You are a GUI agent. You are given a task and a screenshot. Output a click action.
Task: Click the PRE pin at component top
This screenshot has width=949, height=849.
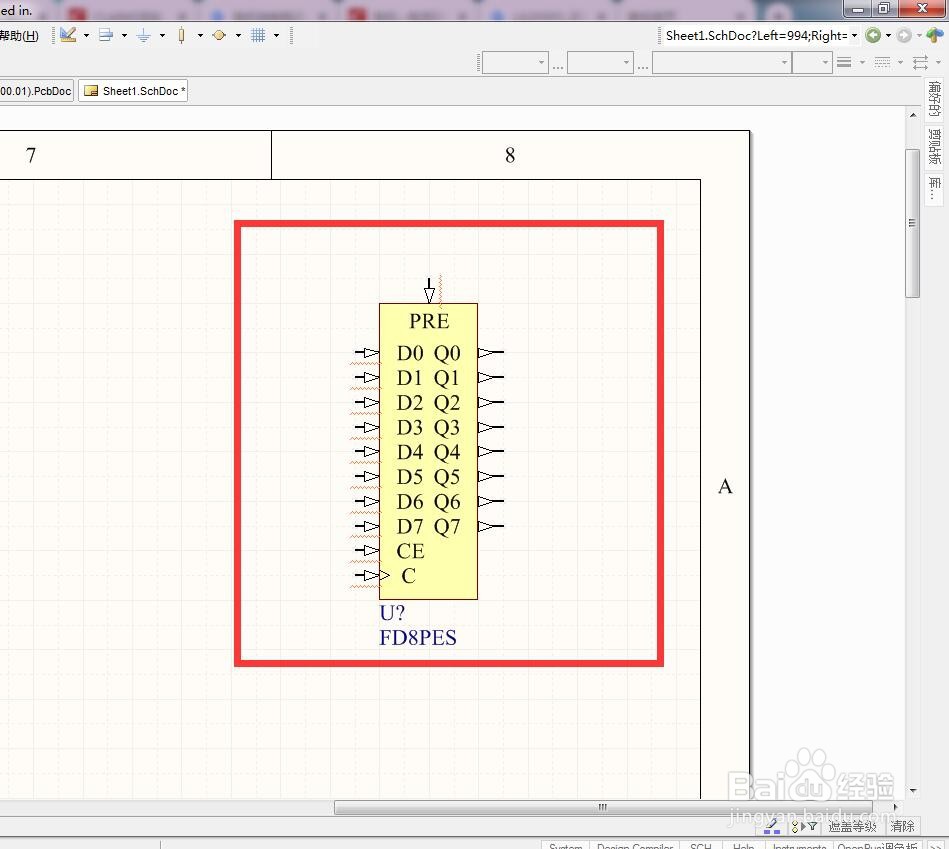pos(429,290)
